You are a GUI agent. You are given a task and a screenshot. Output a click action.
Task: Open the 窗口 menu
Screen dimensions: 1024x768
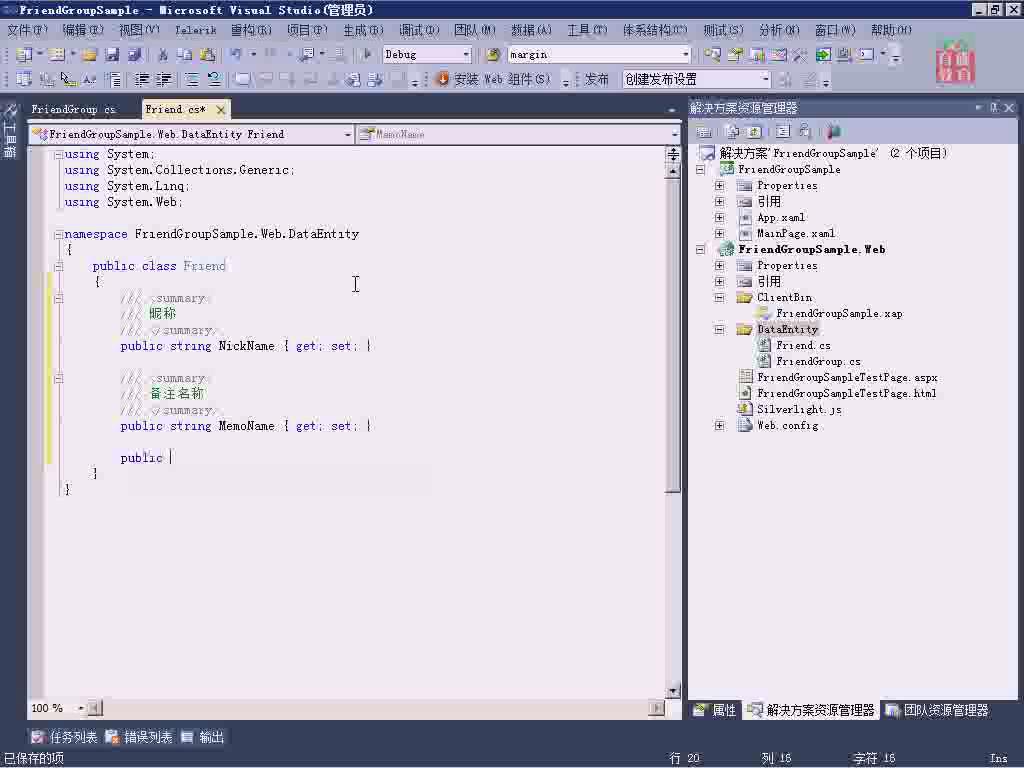(835, 30)
